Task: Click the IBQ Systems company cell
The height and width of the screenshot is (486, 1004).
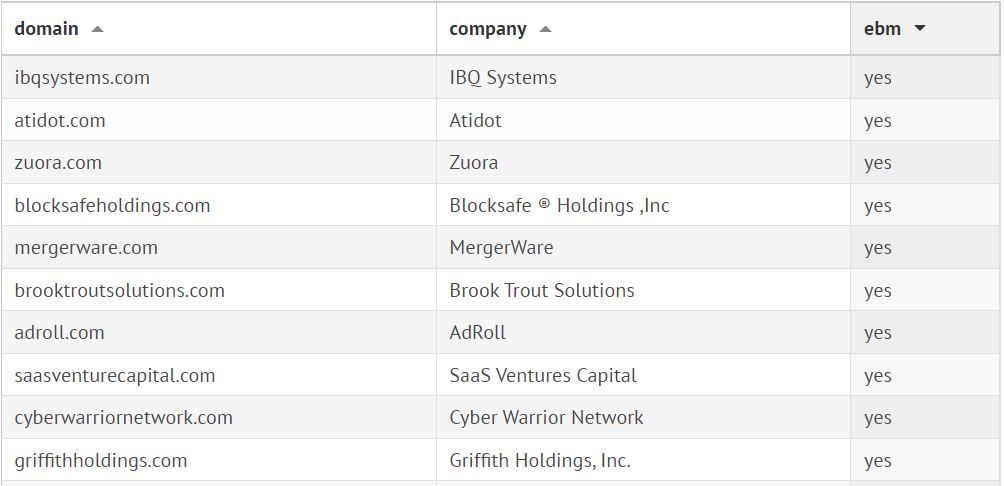Action: click(503, 78)
